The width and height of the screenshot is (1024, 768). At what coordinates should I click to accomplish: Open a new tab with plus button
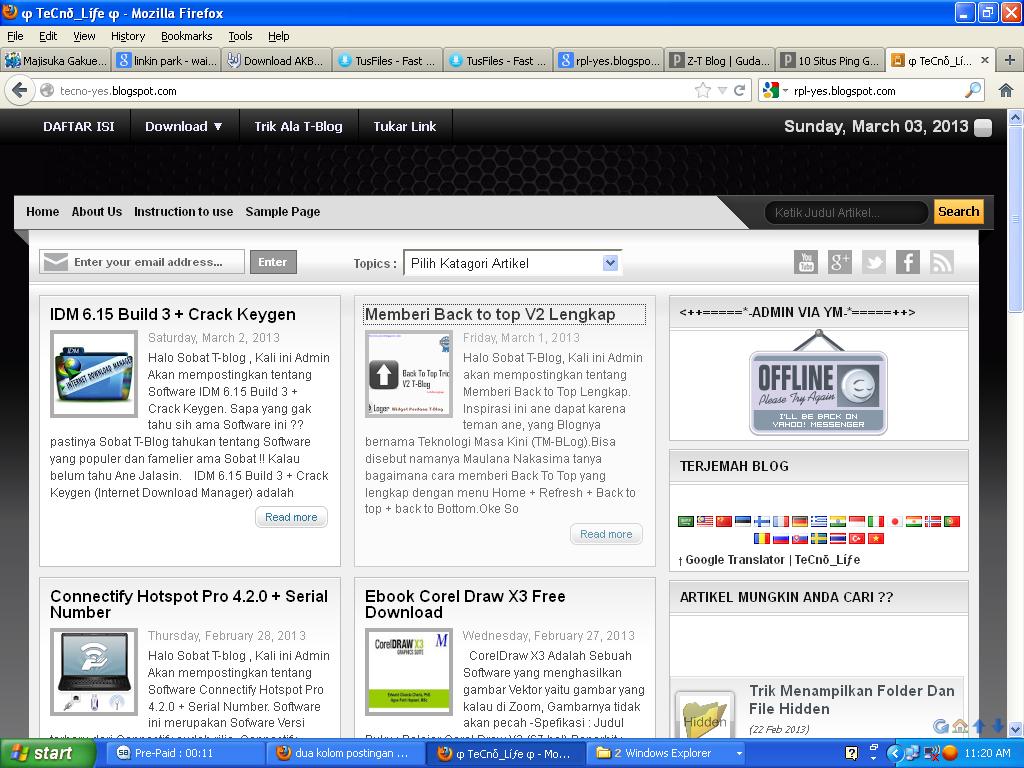[x=1010, y=60]
